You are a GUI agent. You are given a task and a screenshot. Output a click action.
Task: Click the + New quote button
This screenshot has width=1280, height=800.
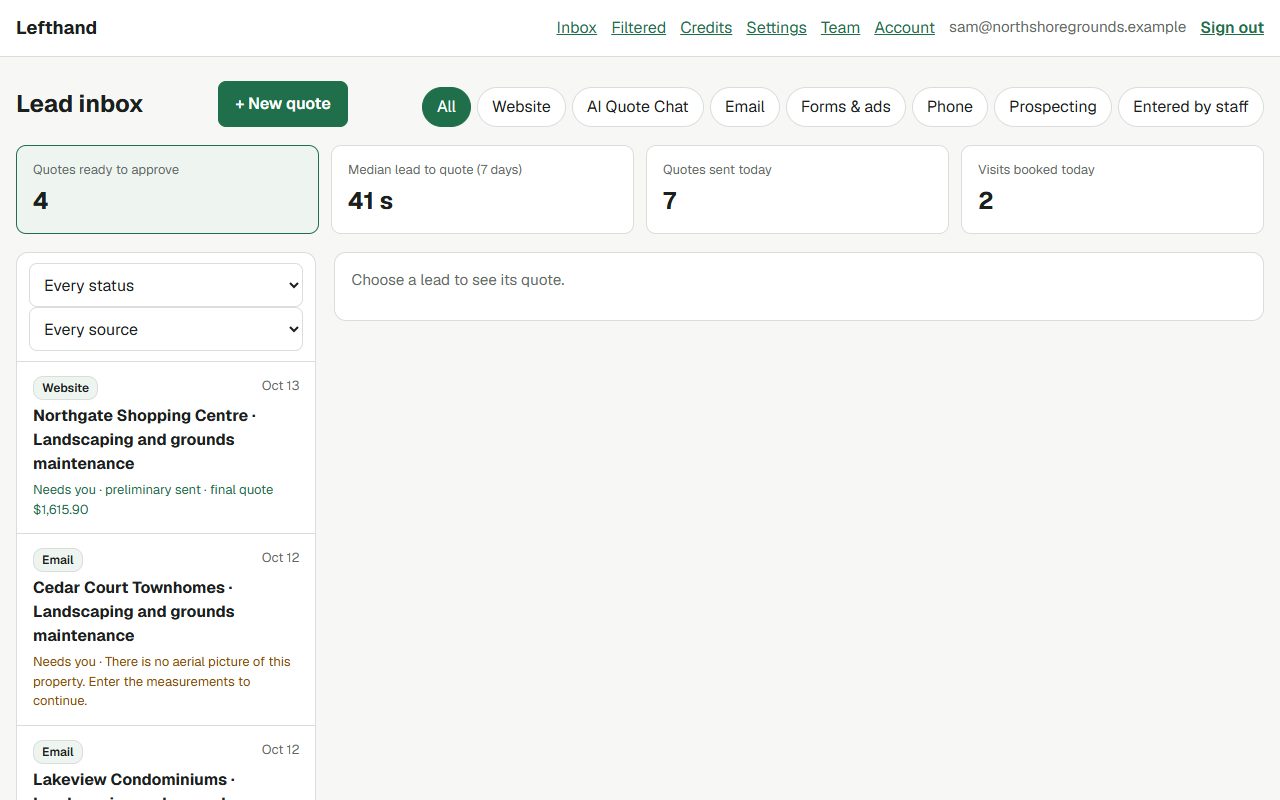[283, 104]
